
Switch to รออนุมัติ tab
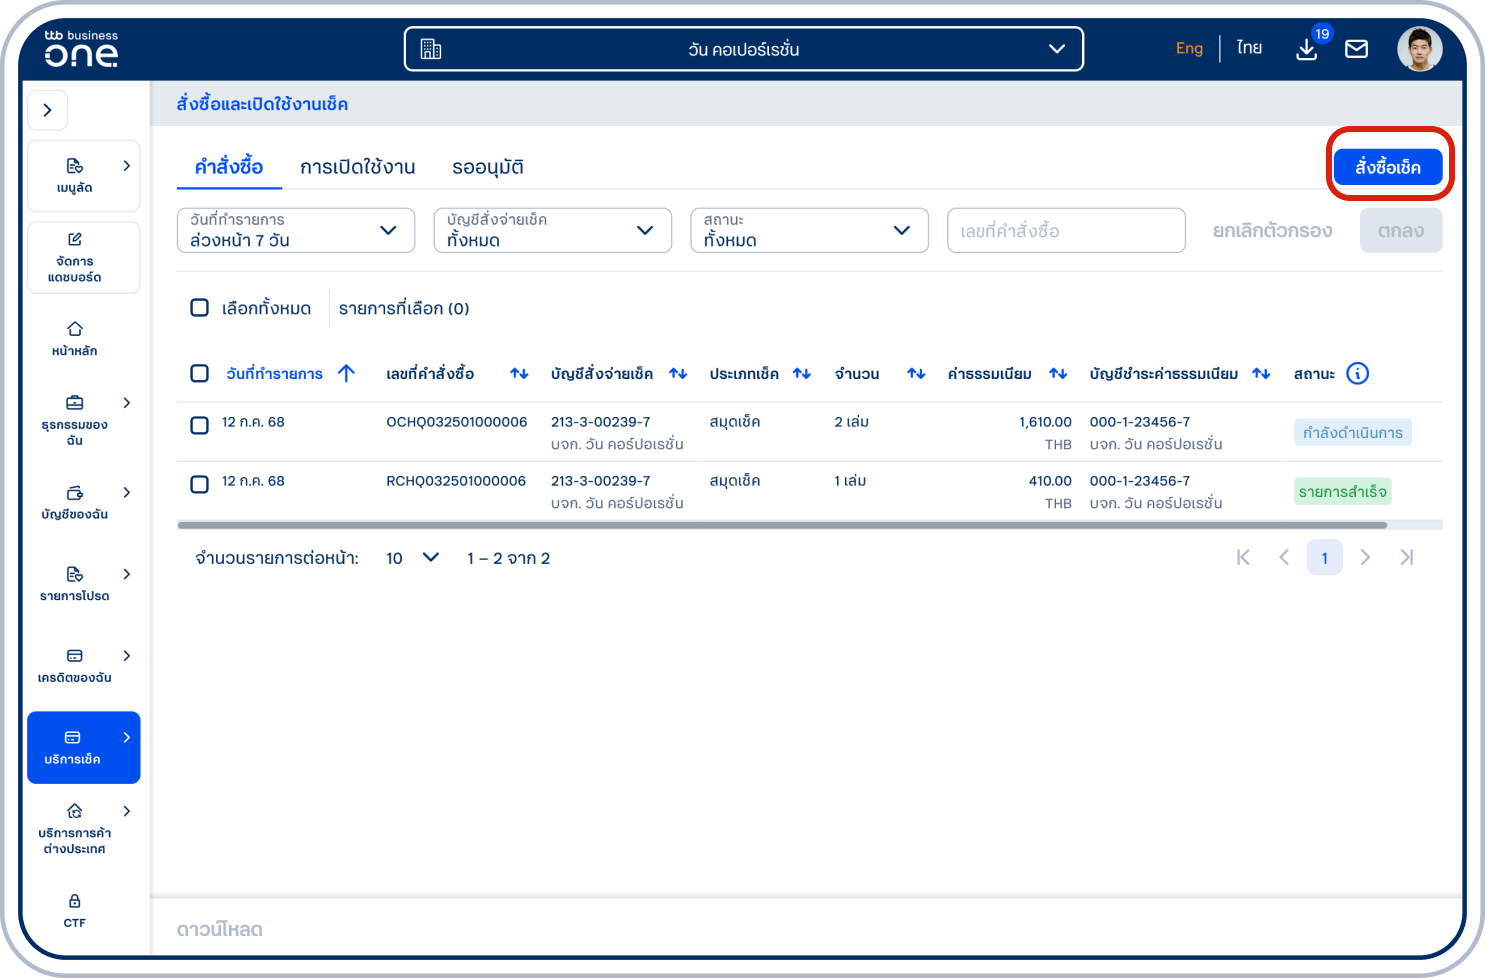pyautogui.click(x=487, y=167)
